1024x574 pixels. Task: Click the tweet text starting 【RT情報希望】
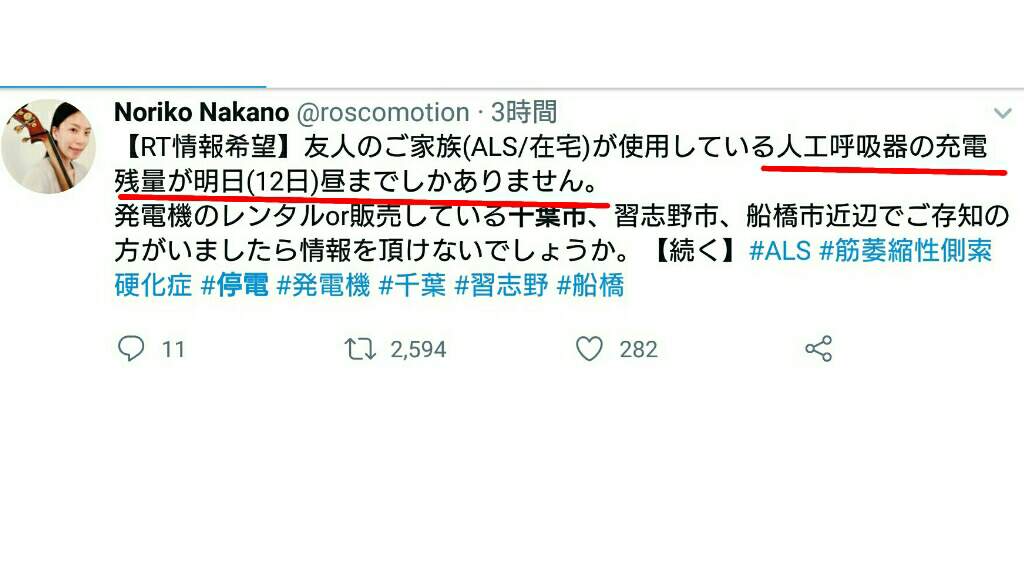coord(562,215)
